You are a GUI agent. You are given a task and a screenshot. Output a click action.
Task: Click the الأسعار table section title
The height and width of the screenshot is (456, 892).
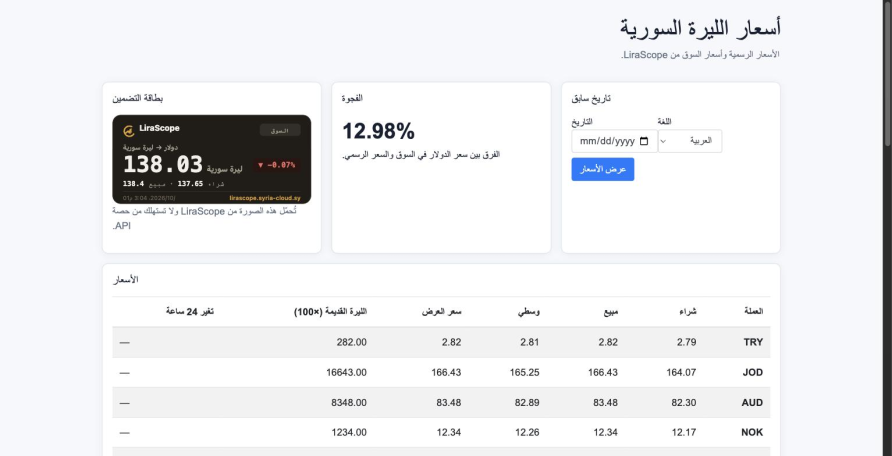click(x=126, y=280)
